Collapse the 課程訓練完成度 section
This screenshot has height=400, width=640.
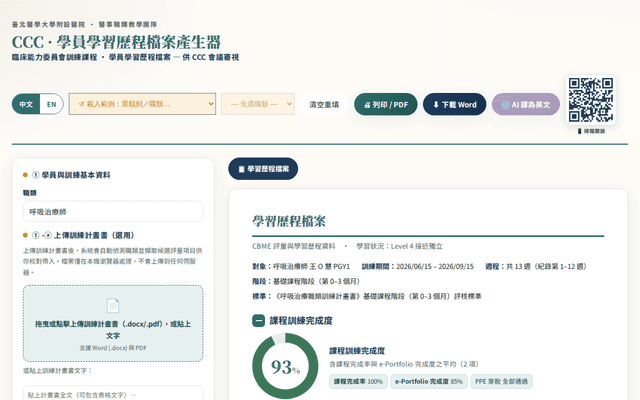[x=258, y=321]
